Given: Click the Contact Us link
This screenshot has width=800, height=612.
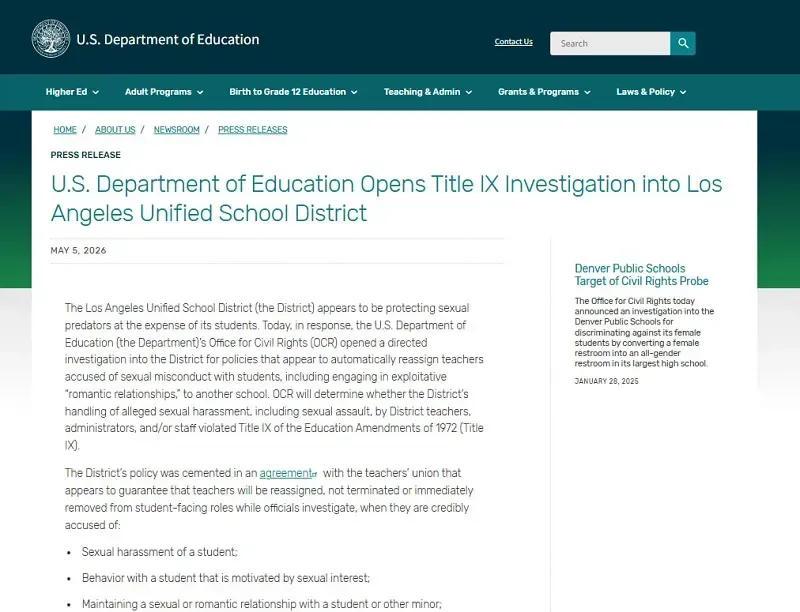Looking at the screenshot, I should 513,42.
